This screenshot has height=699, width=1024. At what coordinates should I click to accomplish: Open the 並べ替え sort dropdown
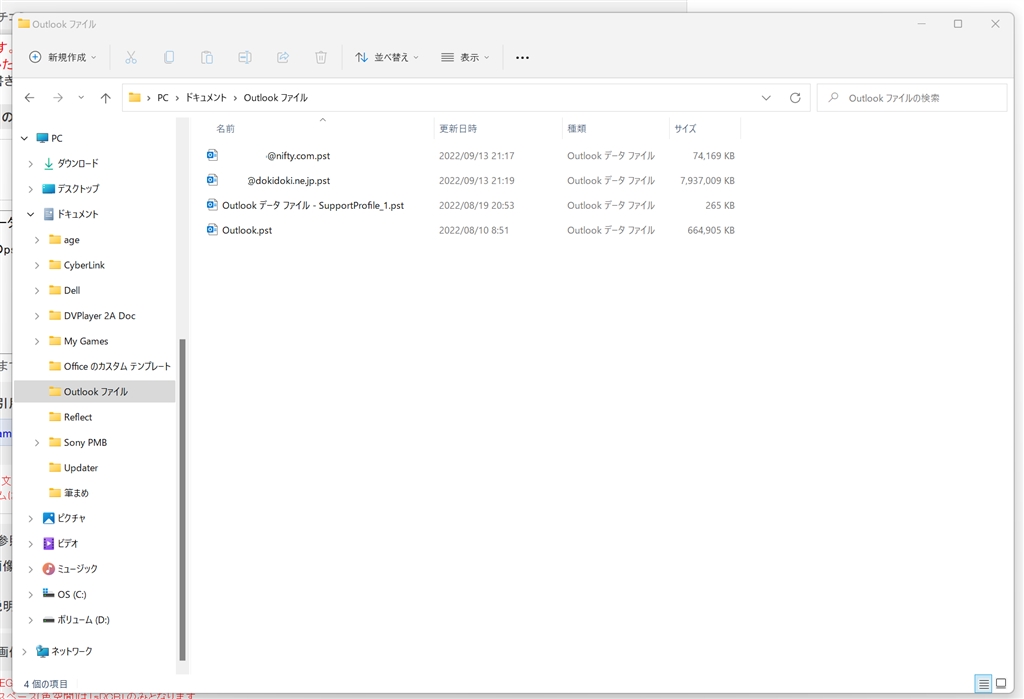pos(387,57)
